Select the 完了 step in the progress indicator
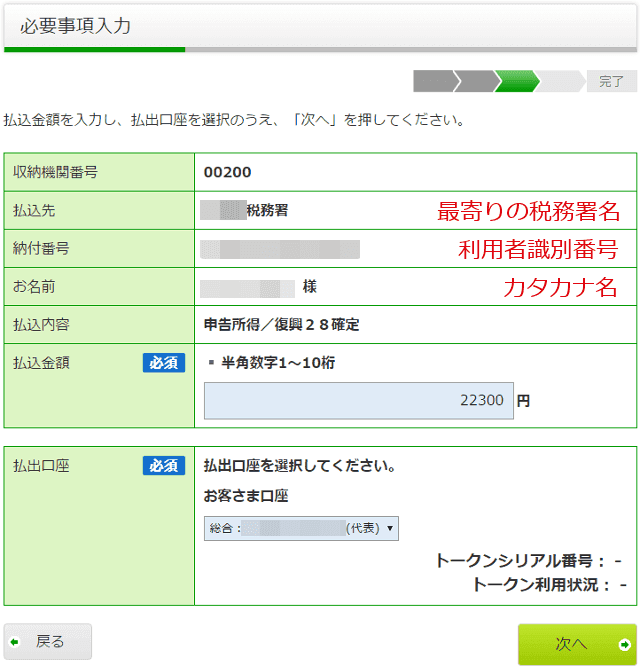Screen dimensions: 640x666 point(612,81)
